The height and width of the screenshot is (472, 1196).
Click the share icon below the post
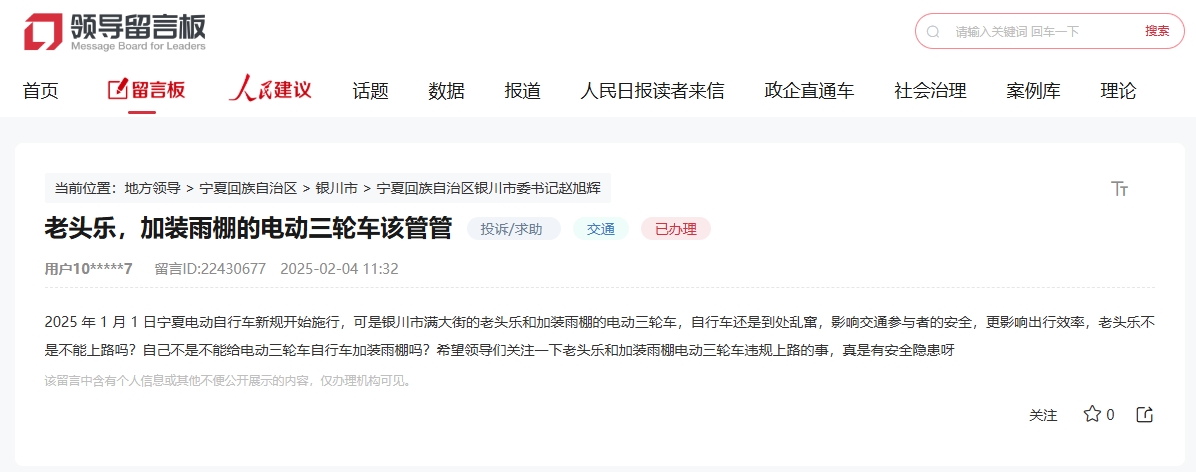(x=1145, y=414)
